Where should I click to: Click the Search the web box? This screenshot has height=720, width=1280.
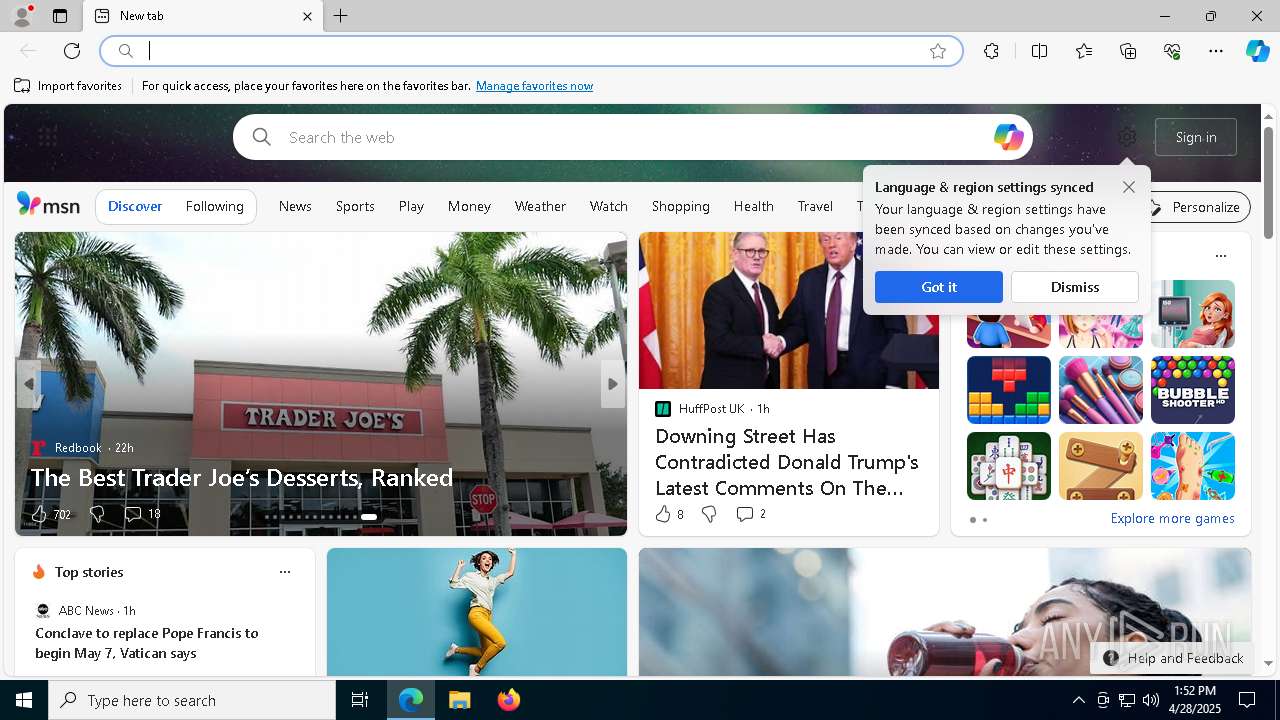click(632, 137)
